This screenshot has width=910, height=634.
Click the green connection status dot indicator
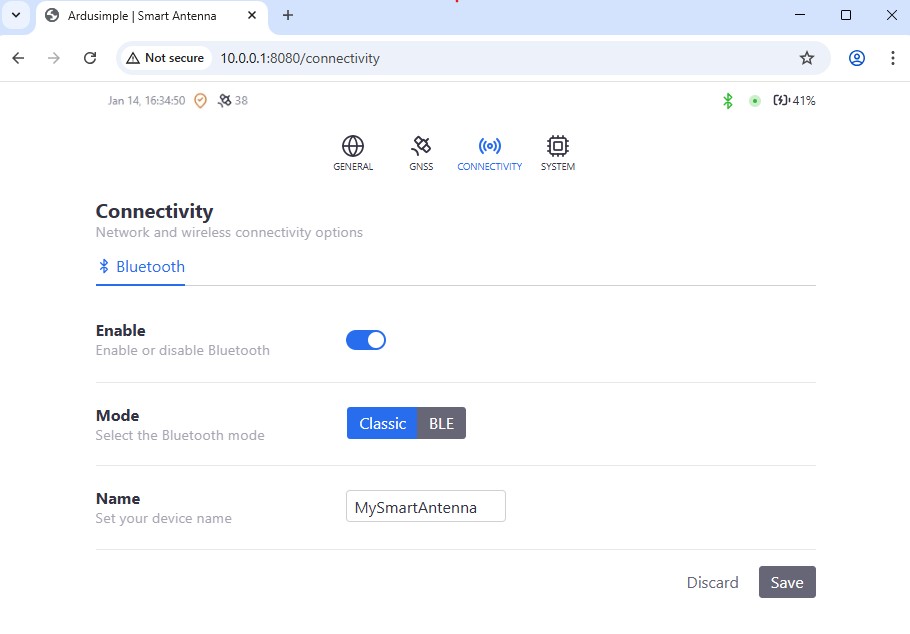pyautogui.click(x=755, y=101)
